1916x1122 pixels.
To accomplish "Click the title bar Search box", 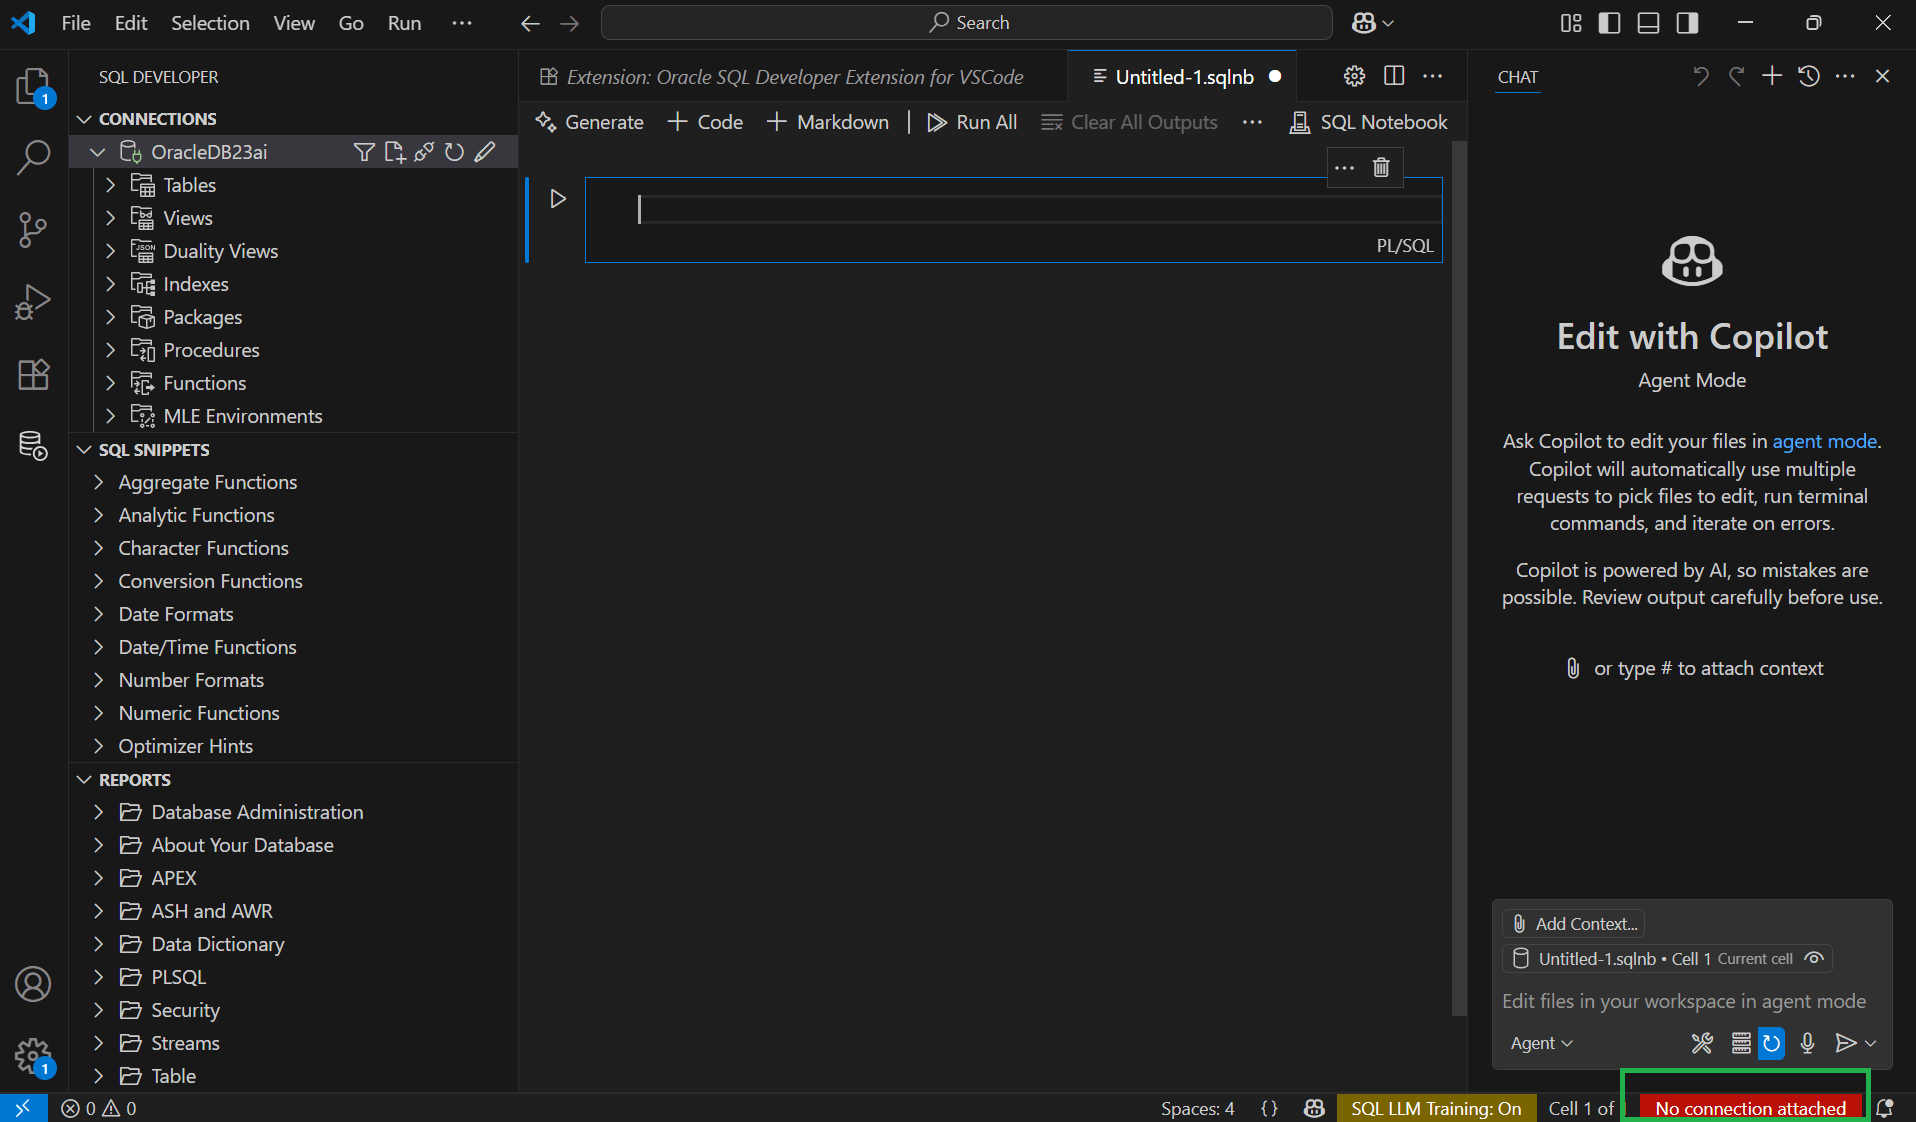I will pyautogui.click(x=967, y=23).
